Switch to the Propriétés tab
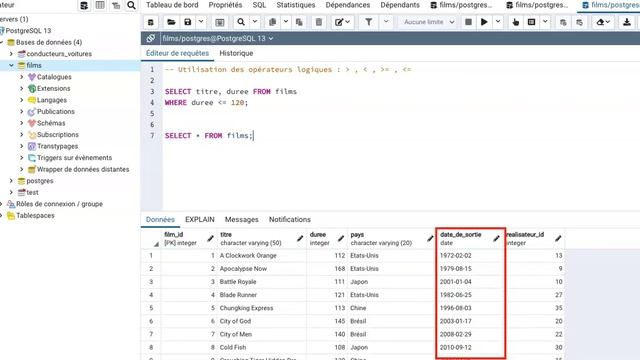Screen dimensions: 640x360 [225, 5]
